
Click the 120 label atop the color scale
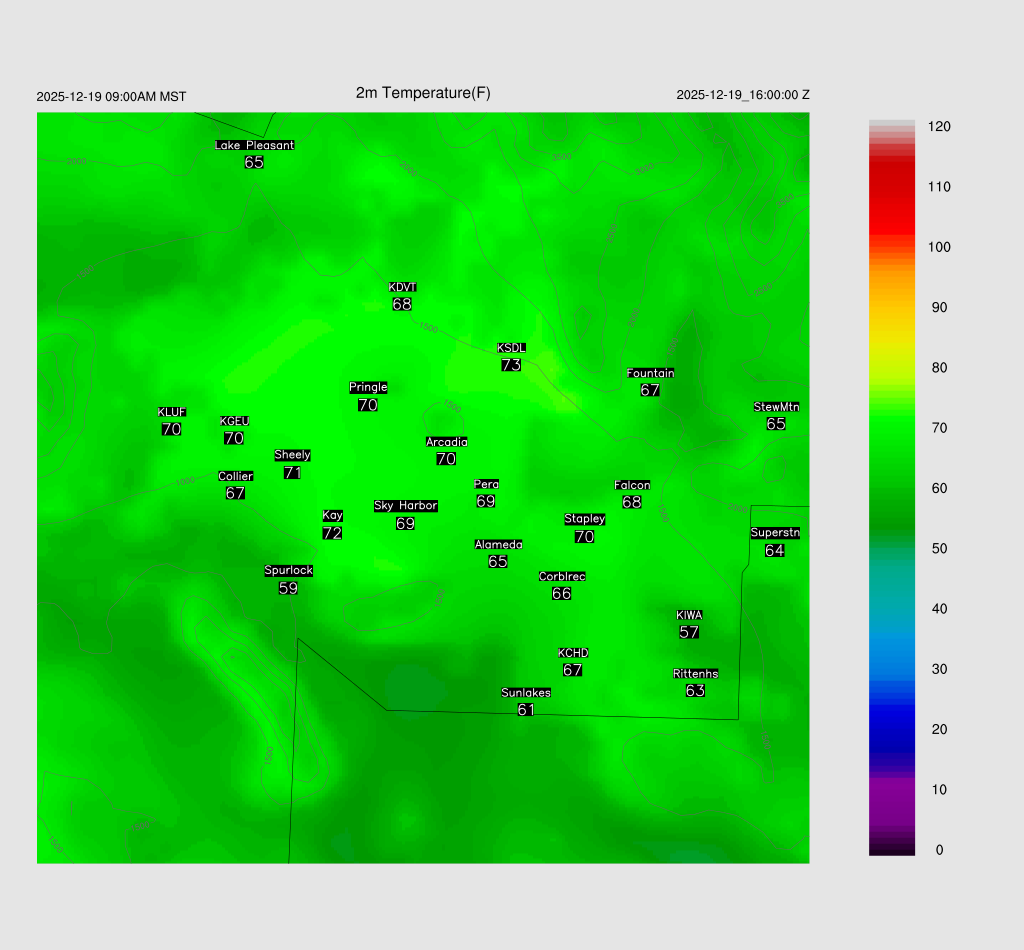click(939, 127)
